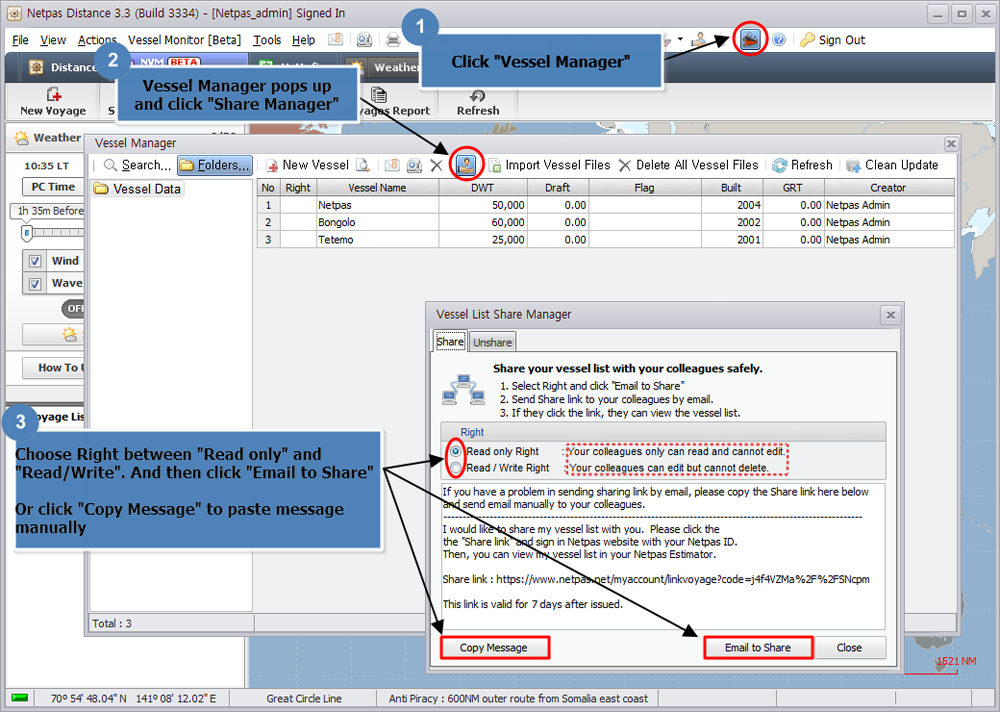Sort by the Vessel Name column header
1000x712 pixels.
(377, 188)
